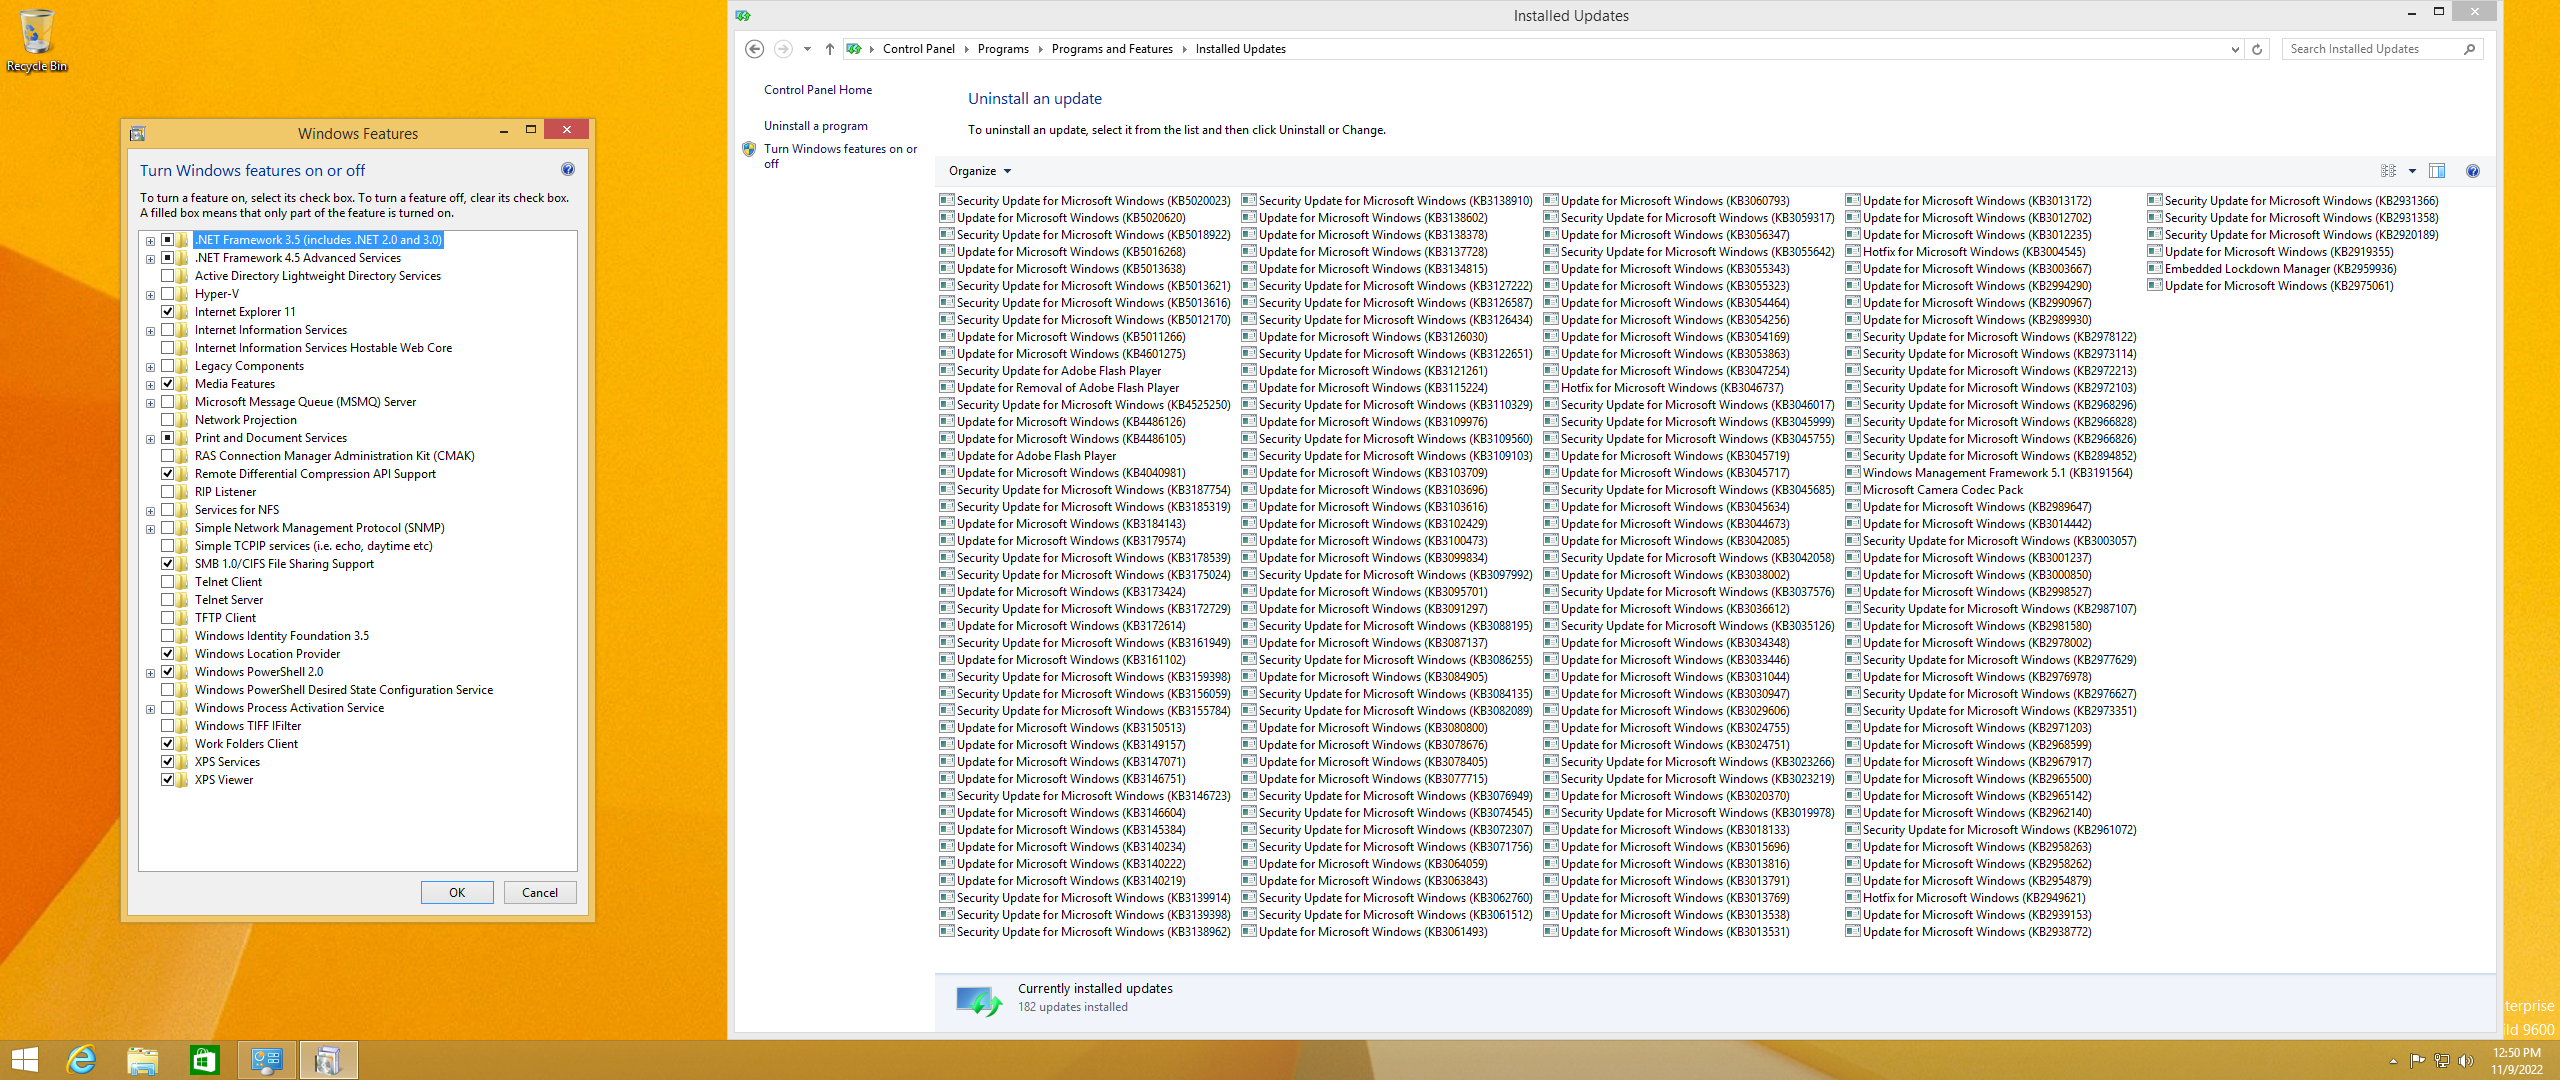Click the Windows Start button

pyautogui.click(x=24, y=1060)
